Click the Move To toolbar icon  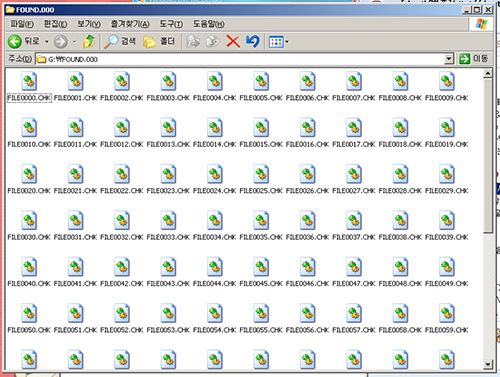click(x=193, y=41)
